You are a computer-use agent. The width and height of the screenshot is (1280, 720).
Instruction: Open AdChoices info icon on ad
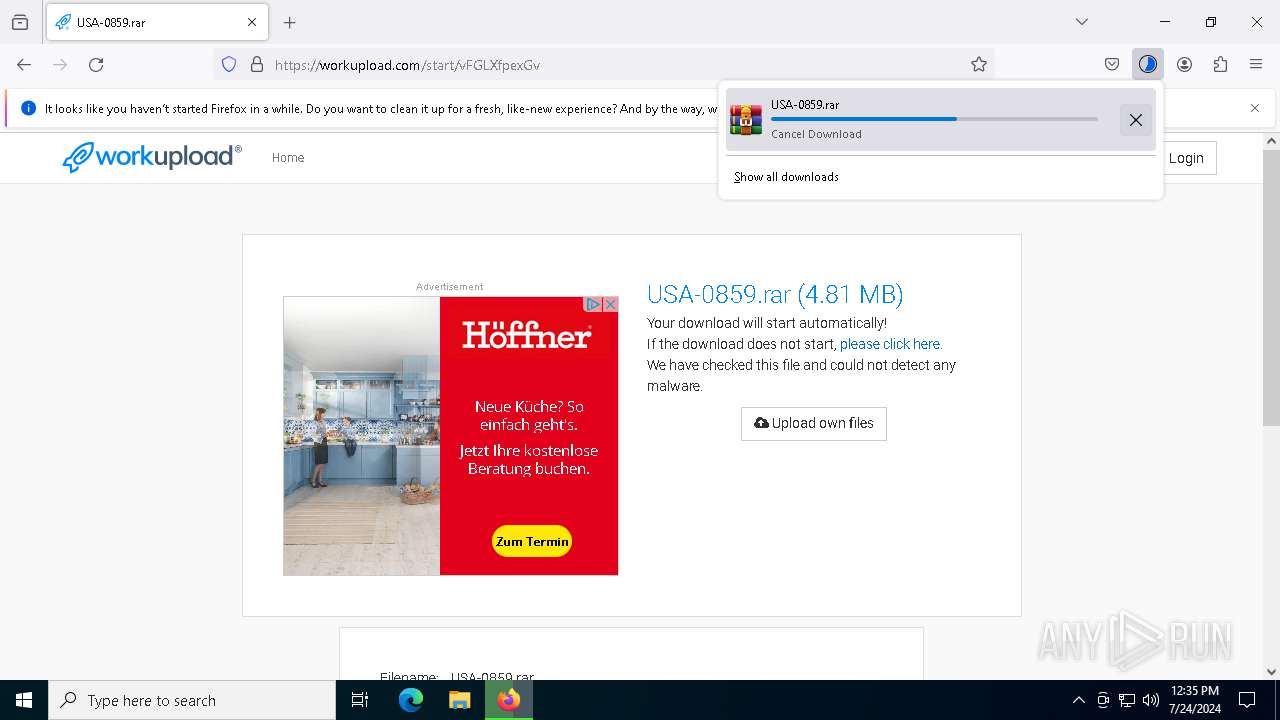click(593, 304)
